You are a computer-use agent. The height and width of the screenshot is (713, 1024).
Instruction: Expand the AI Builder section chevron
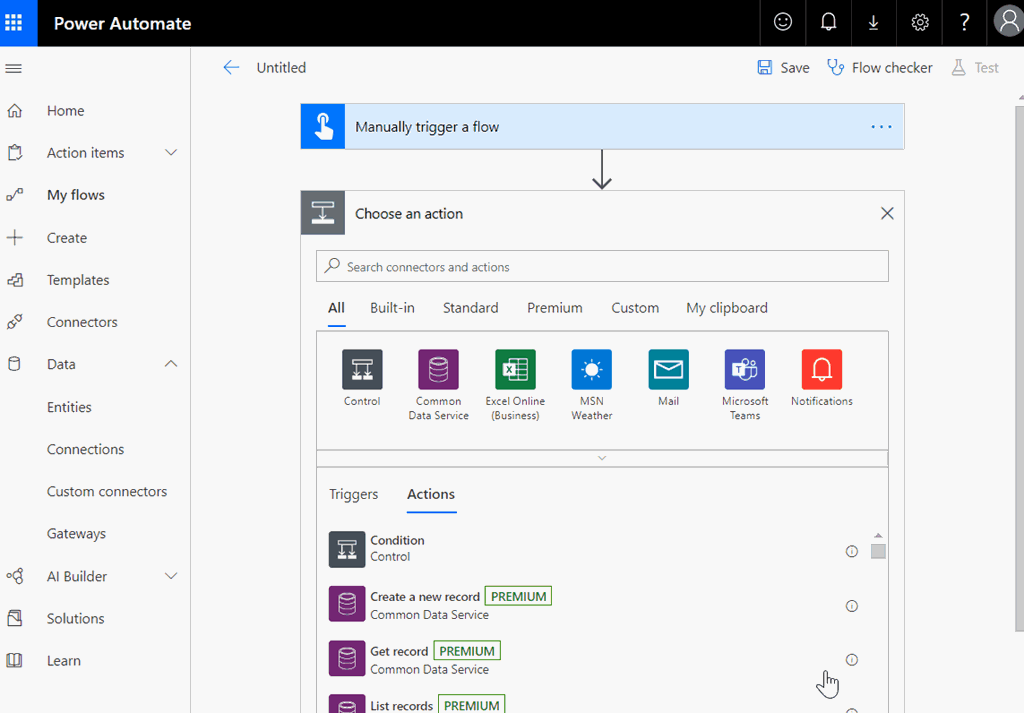point(171,576)
